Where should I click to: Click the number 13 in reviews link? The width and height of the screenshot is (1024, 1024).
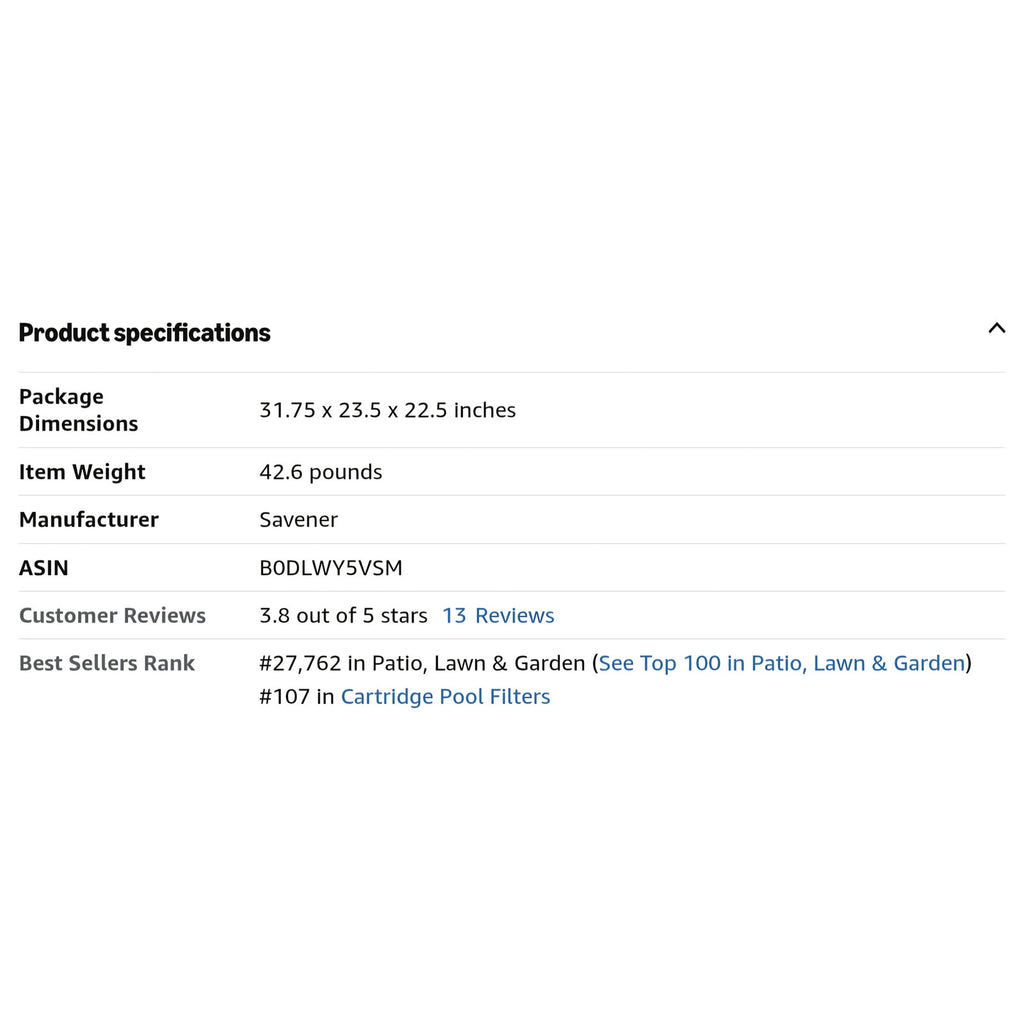tap(455, 615)
